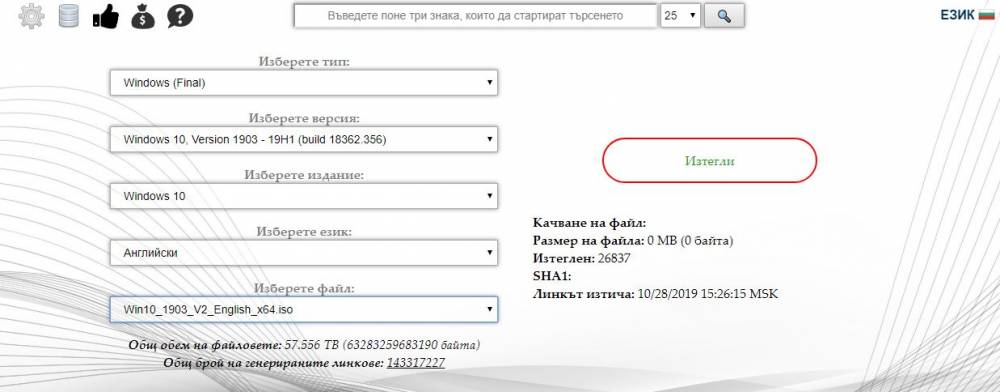Viewport: 1000px width, 392px height.
Task: Open the Английски language dropdown
Action: click(304, 252)
